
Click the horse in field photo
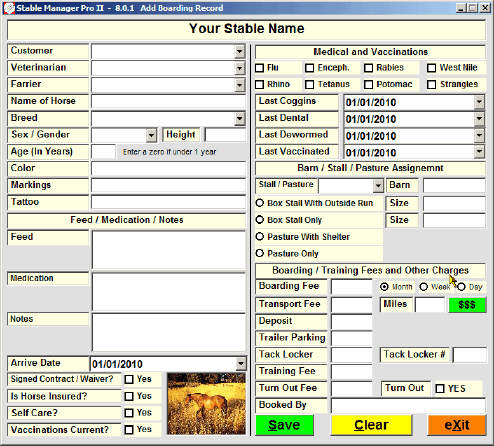tap(206, 404)
